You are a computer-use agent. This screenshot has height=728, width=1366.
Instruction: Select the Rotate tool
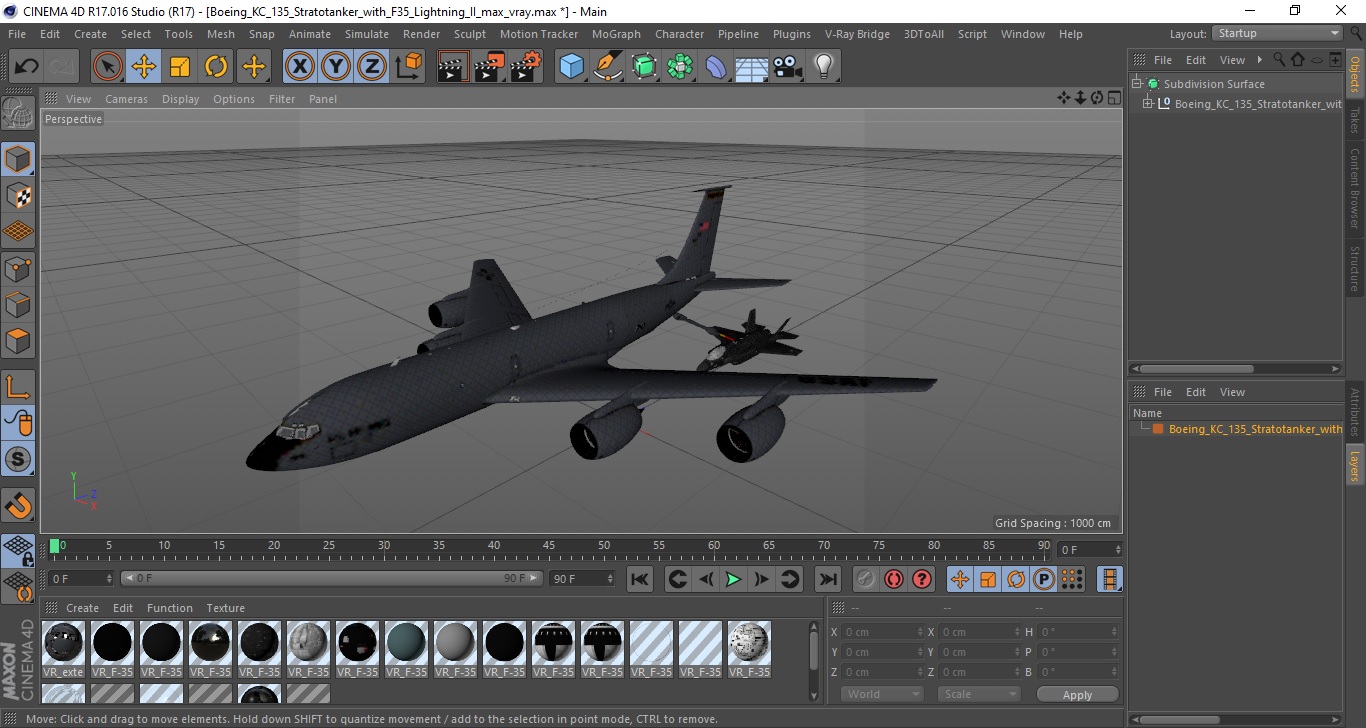(216, 67)
